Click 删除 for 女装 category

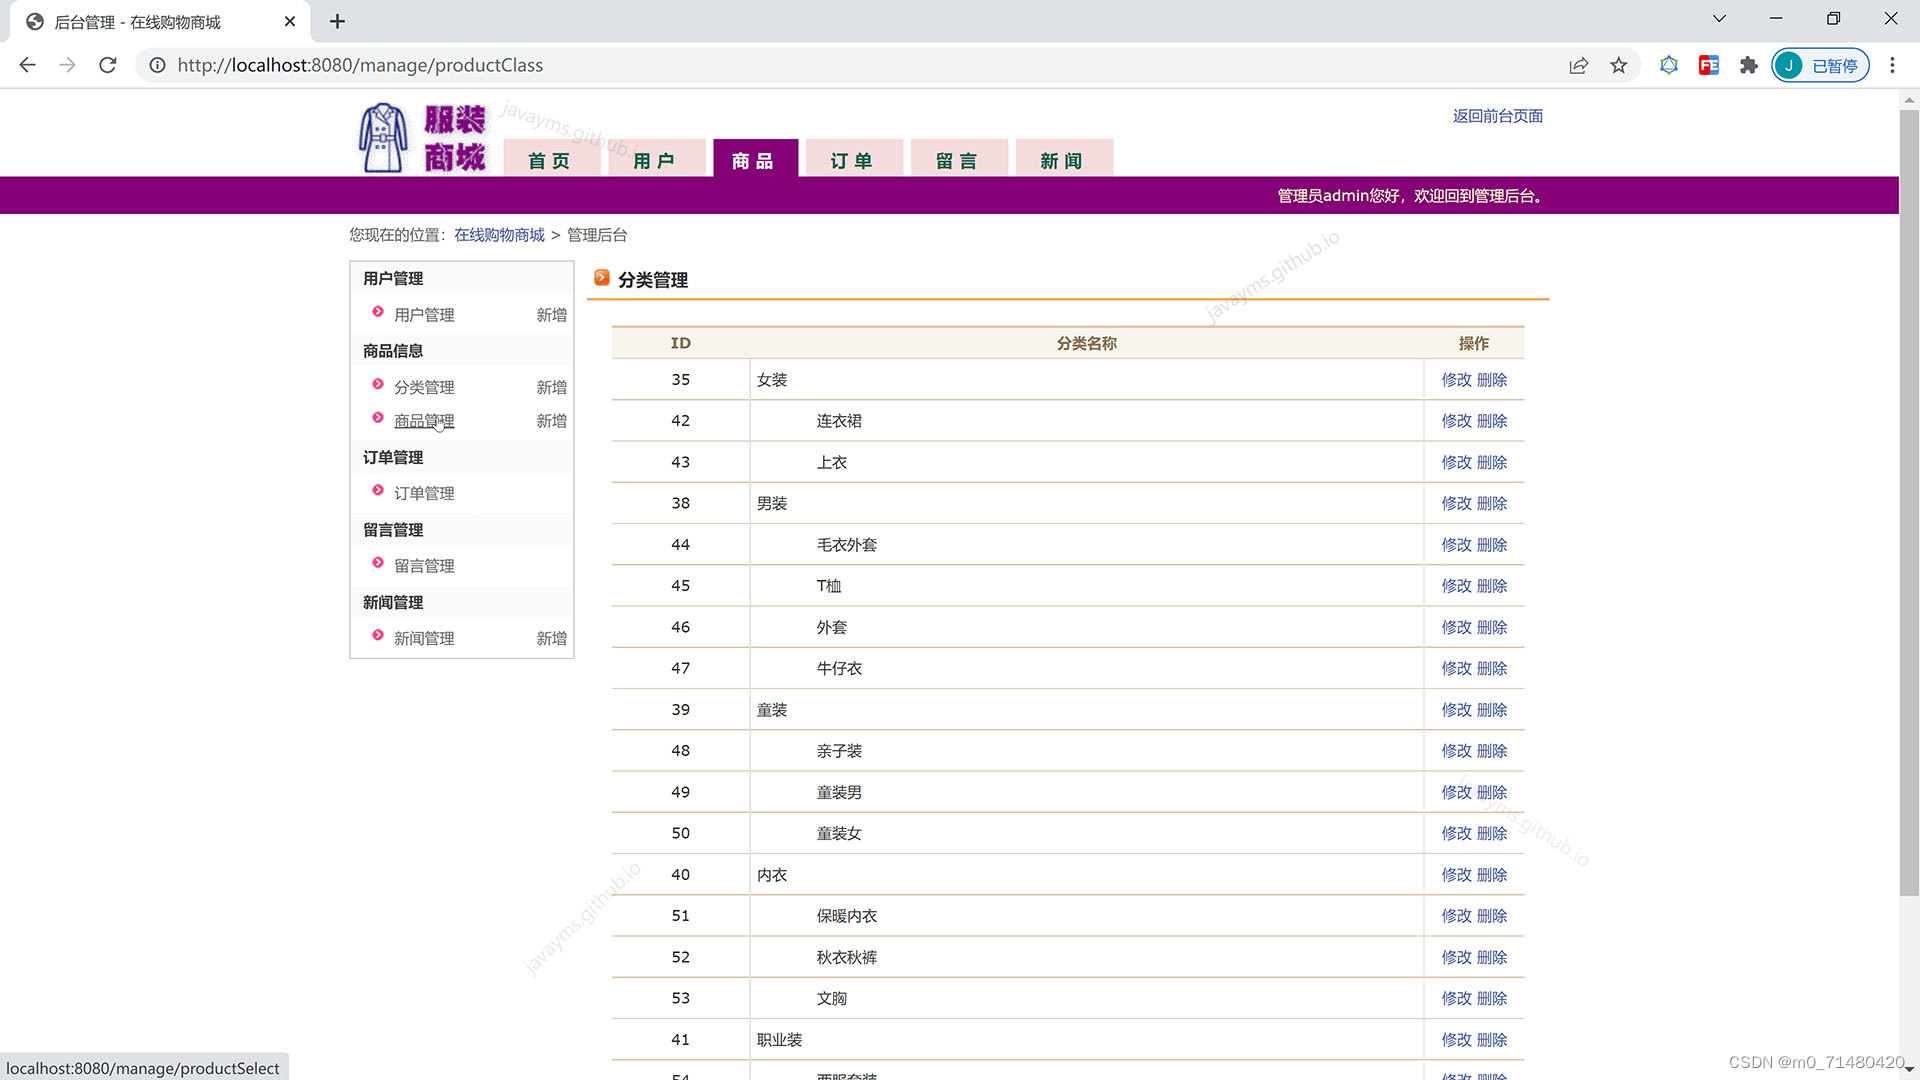tap(1492, 380)
